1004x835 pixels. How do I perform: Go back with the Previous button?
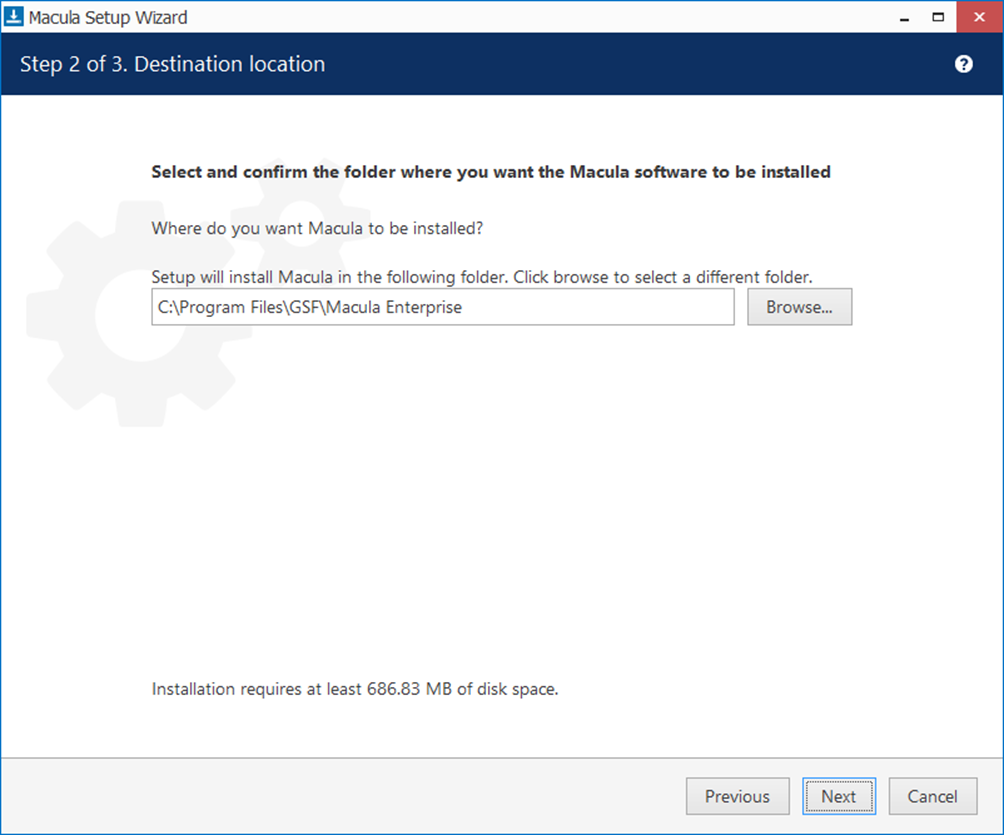[x=737, y=796]
